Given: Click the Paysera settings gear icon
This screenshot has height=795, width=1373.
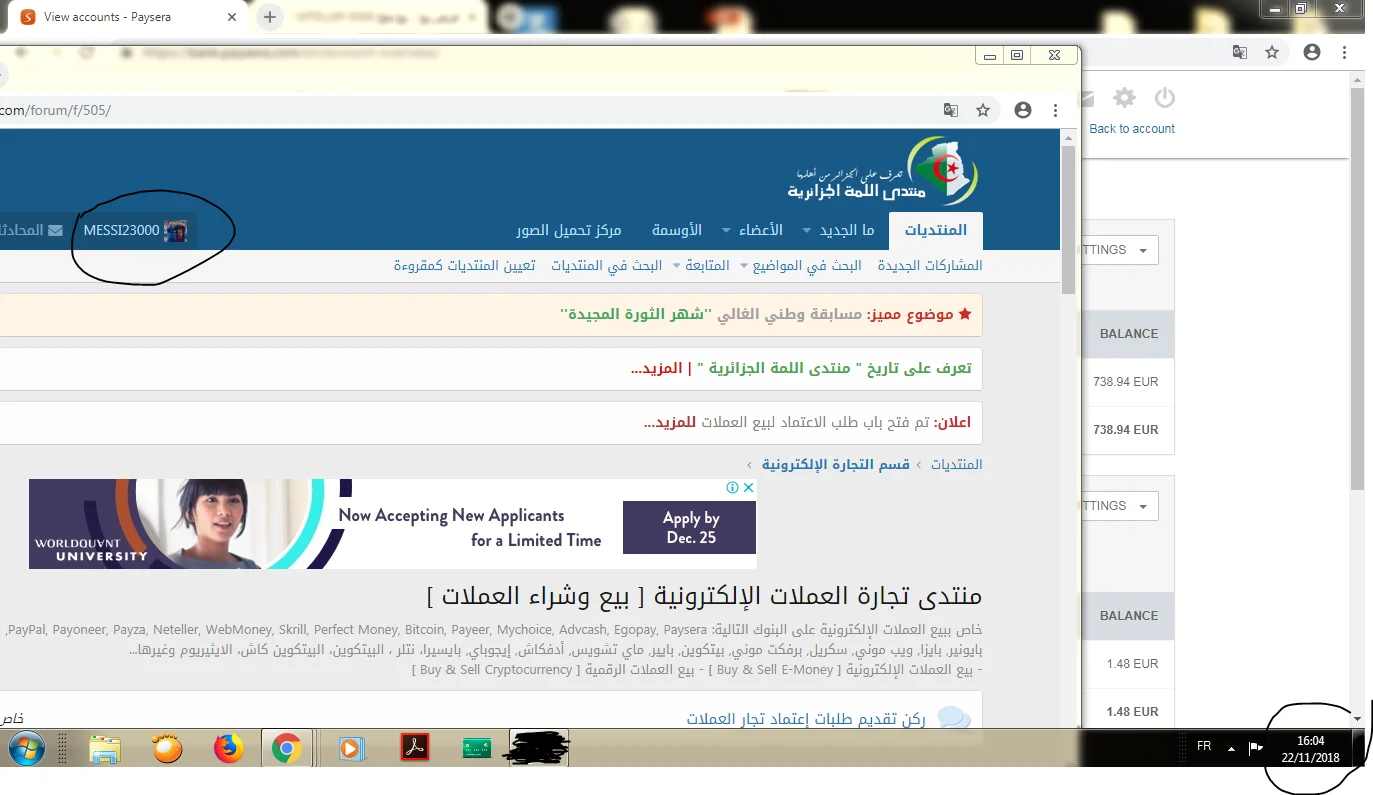Looking at the screenshot, I should click(1125, 98).
